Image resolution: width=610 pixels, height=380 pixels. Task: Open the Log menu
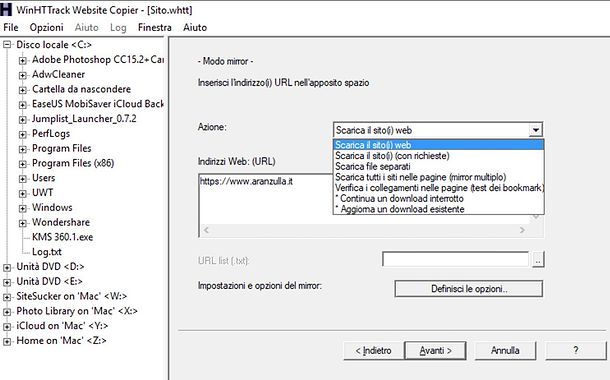tap(118, 28)
